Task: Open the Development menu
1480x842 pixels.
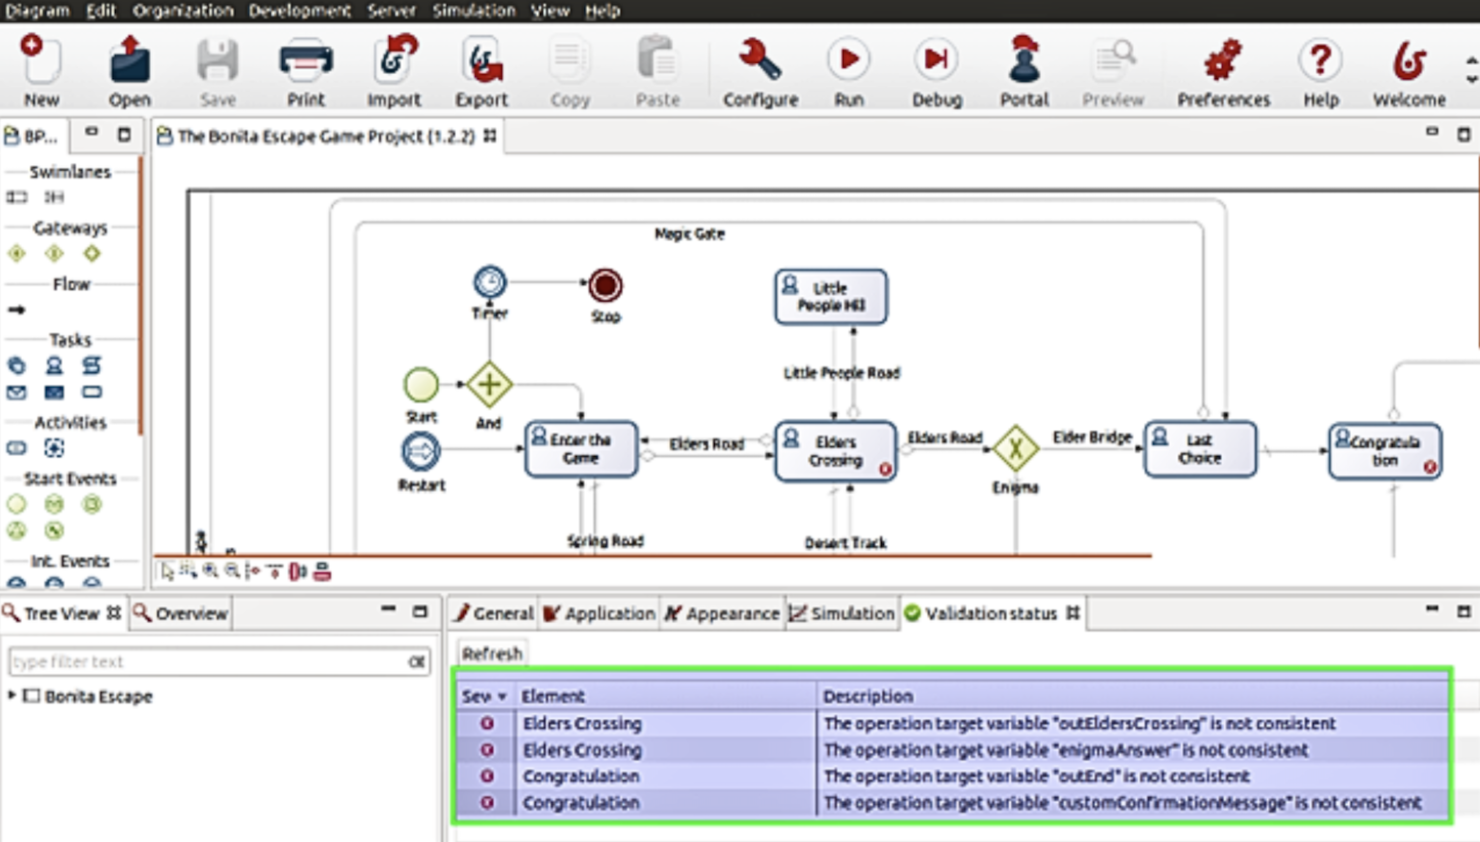Action: point(299,10)
